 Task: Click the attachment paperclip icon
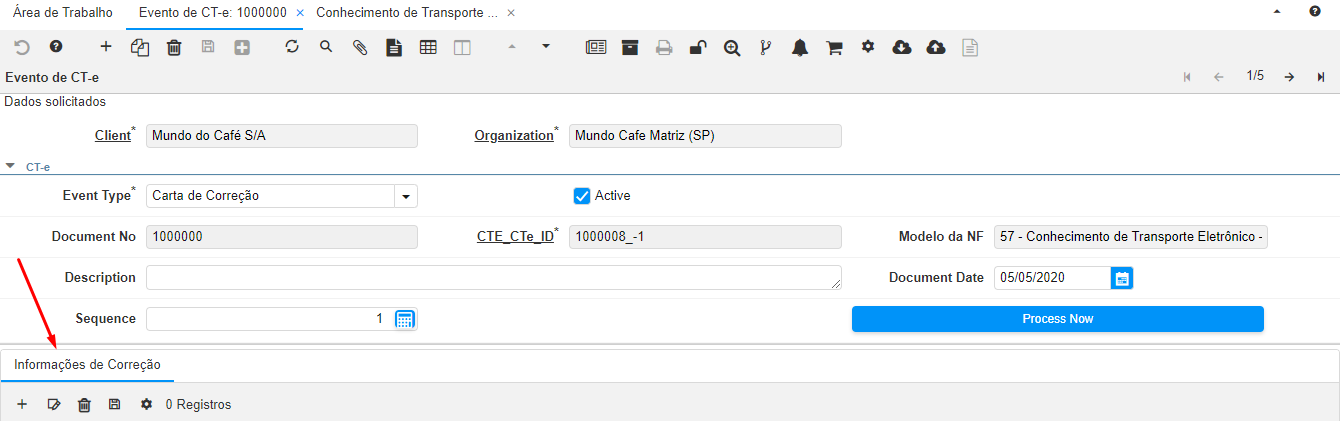tap(360, 47)
